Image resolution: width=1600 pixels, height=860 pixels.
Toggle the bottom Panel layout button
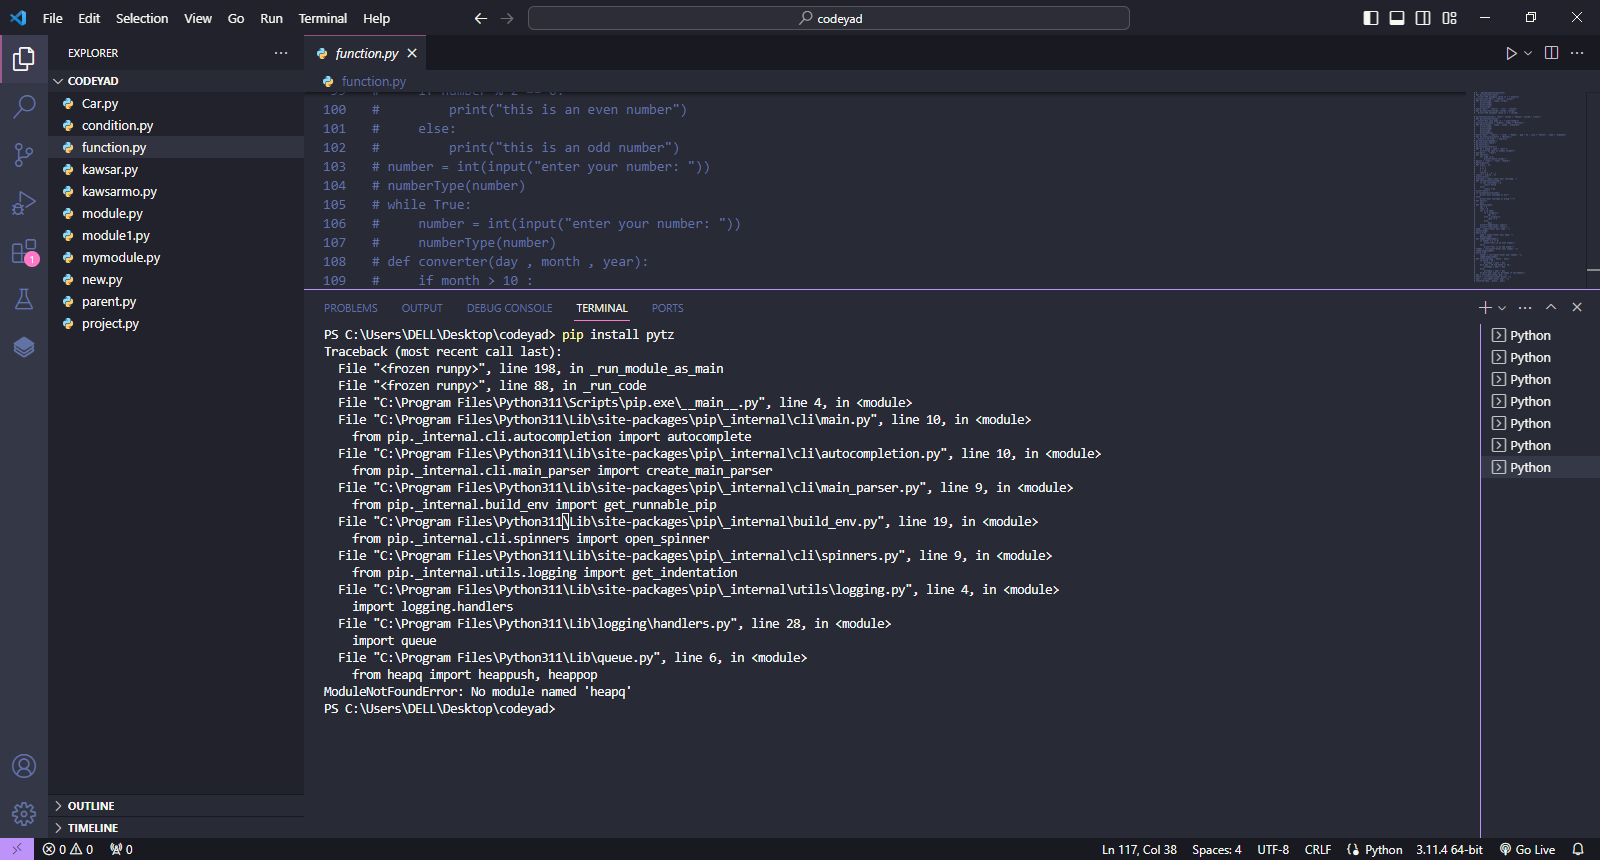(1397, 18)
